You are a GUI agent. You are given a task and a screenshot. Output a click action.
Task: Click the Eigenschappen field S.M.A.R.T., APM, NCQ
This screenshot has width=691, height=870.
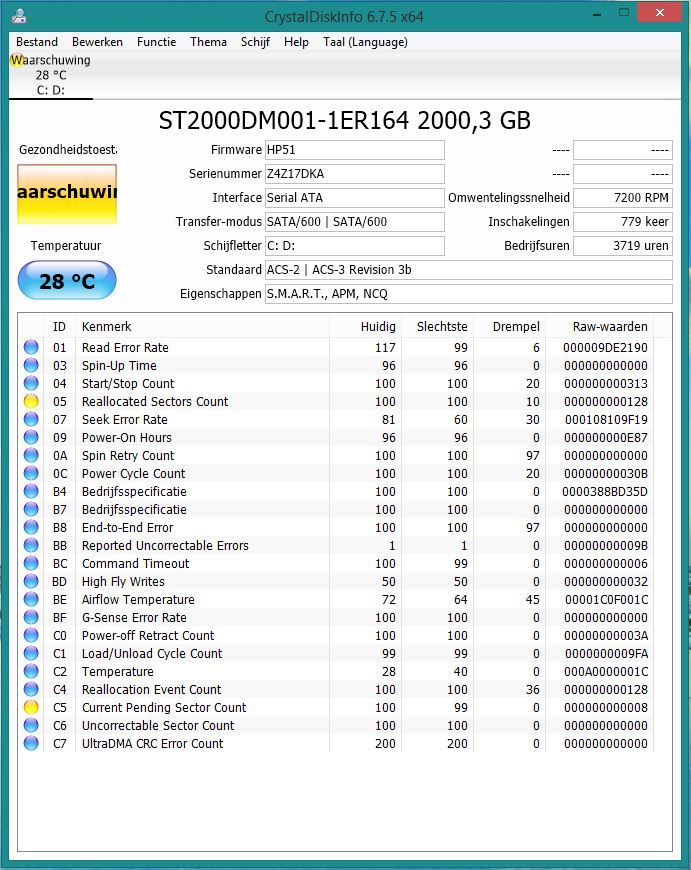click(468, 294)
